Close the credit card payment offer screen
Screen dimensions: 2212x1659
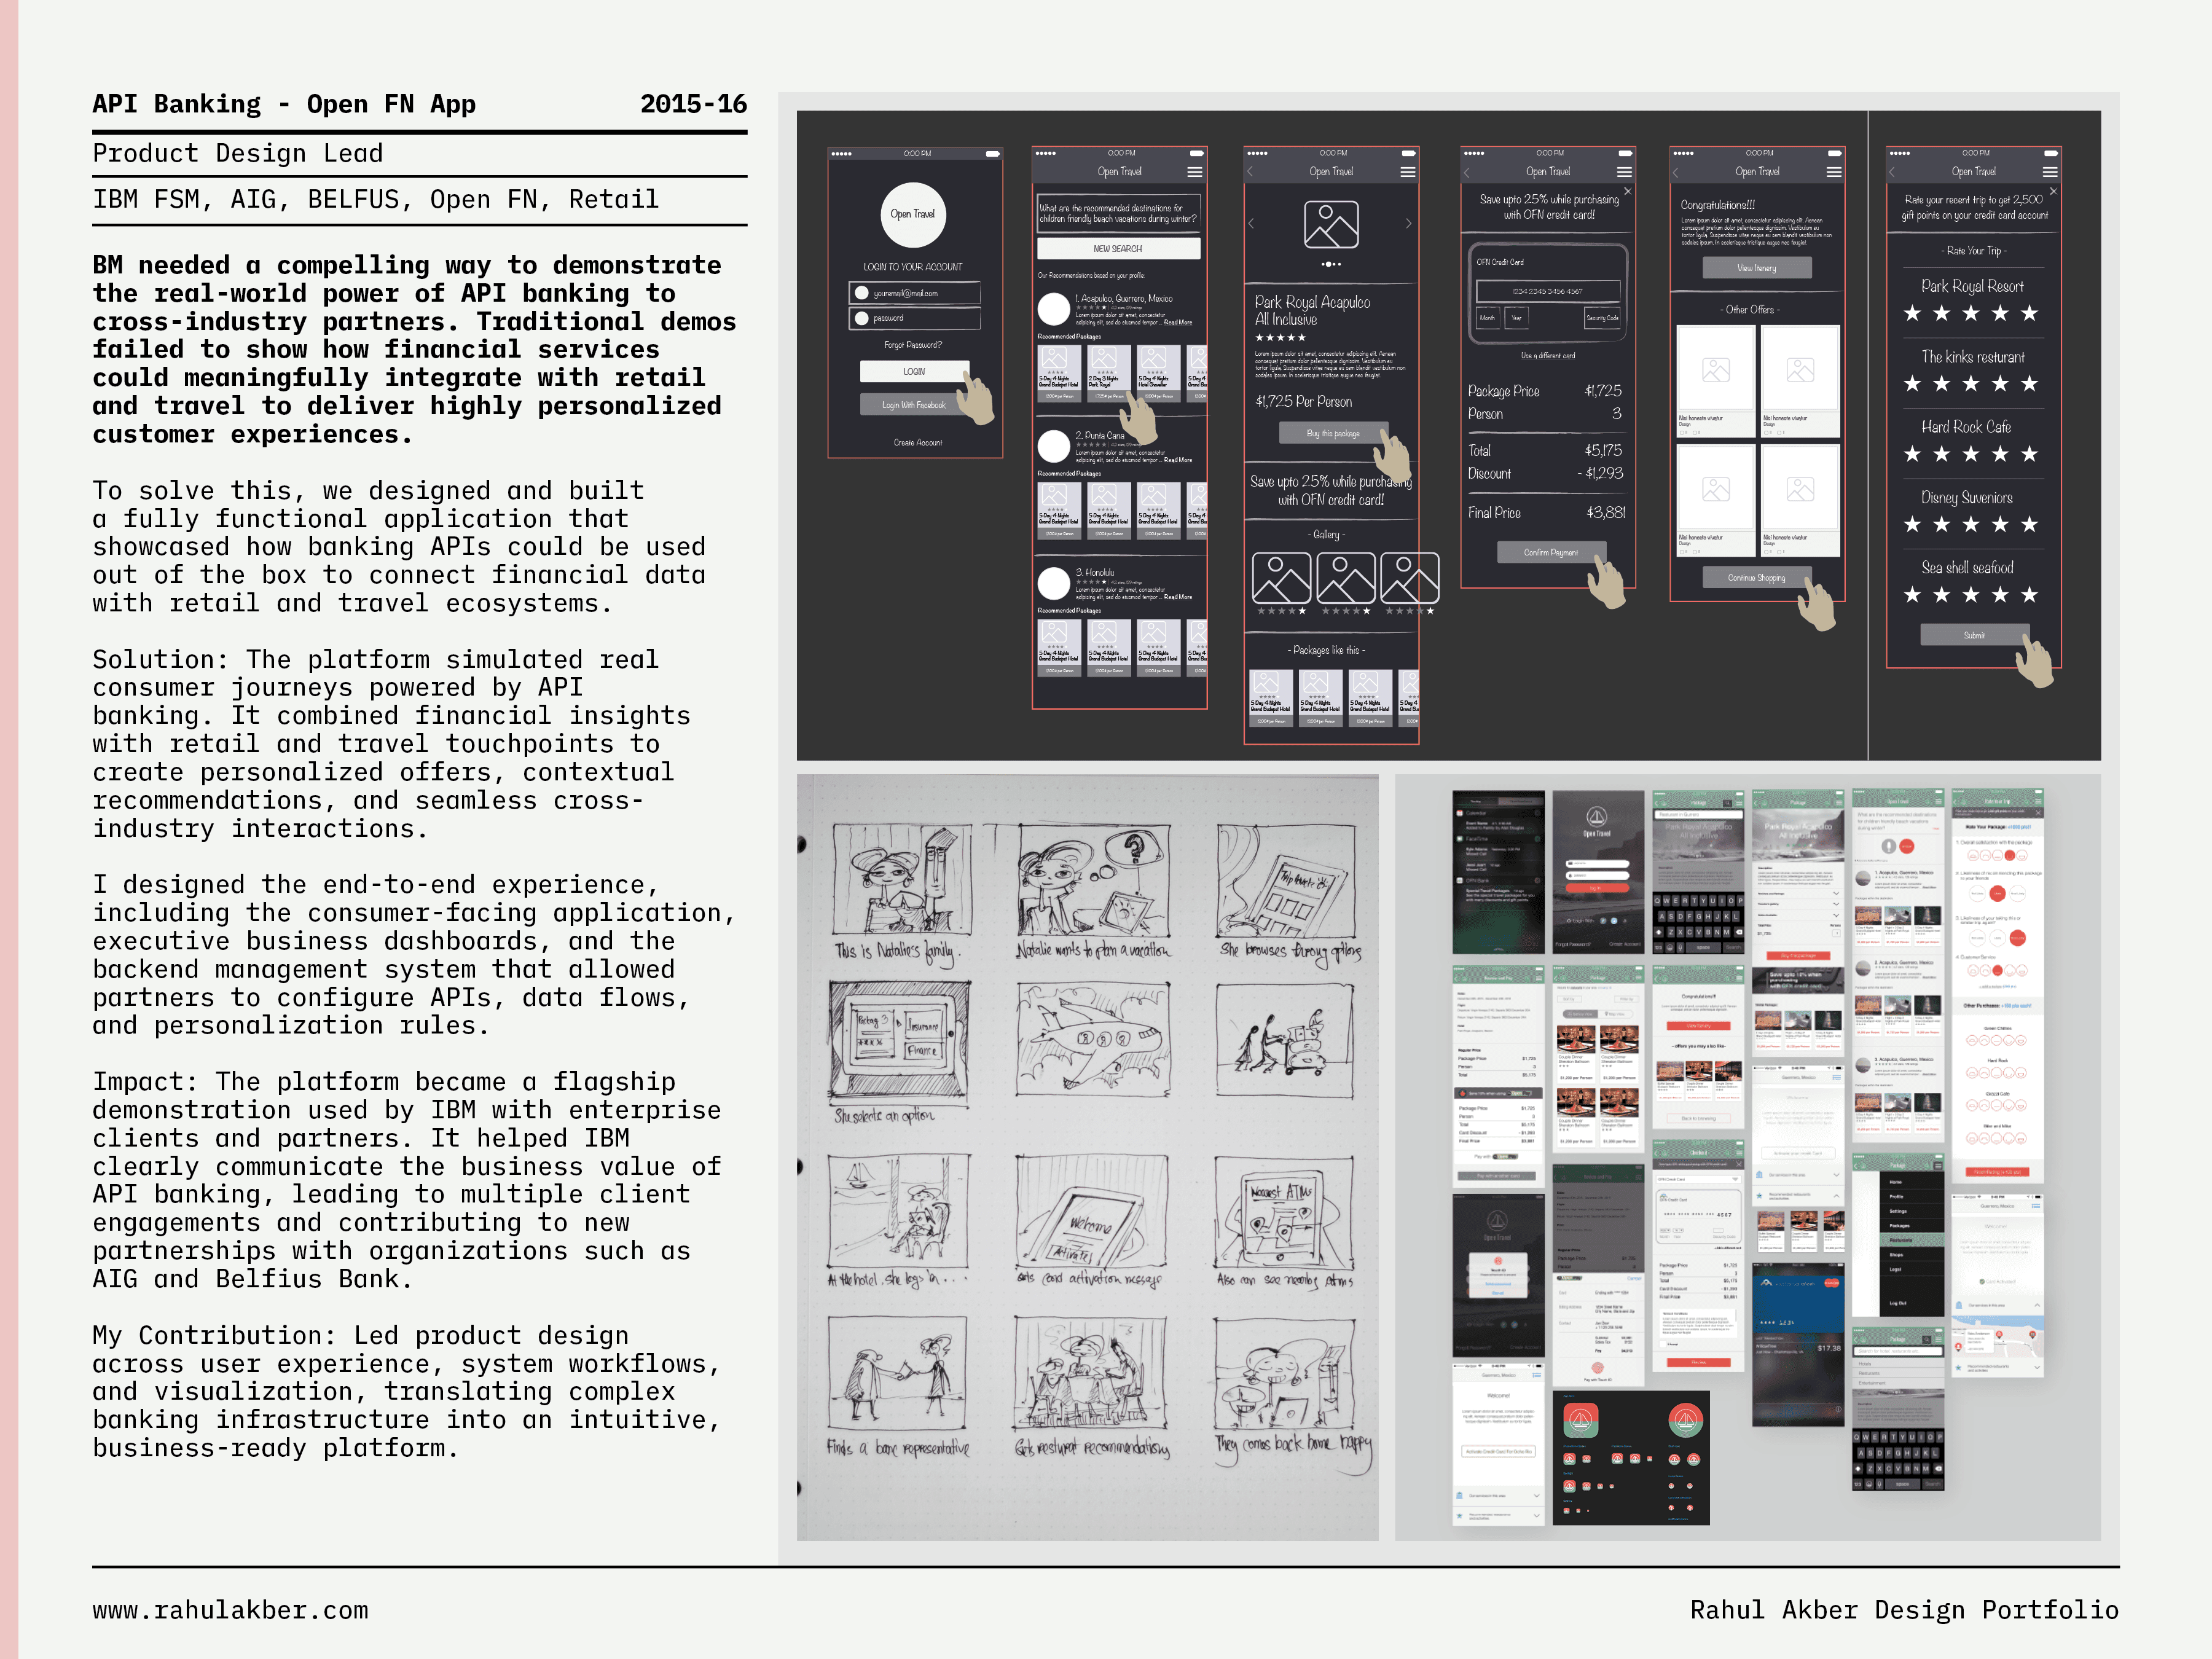tap(1627, 191)
